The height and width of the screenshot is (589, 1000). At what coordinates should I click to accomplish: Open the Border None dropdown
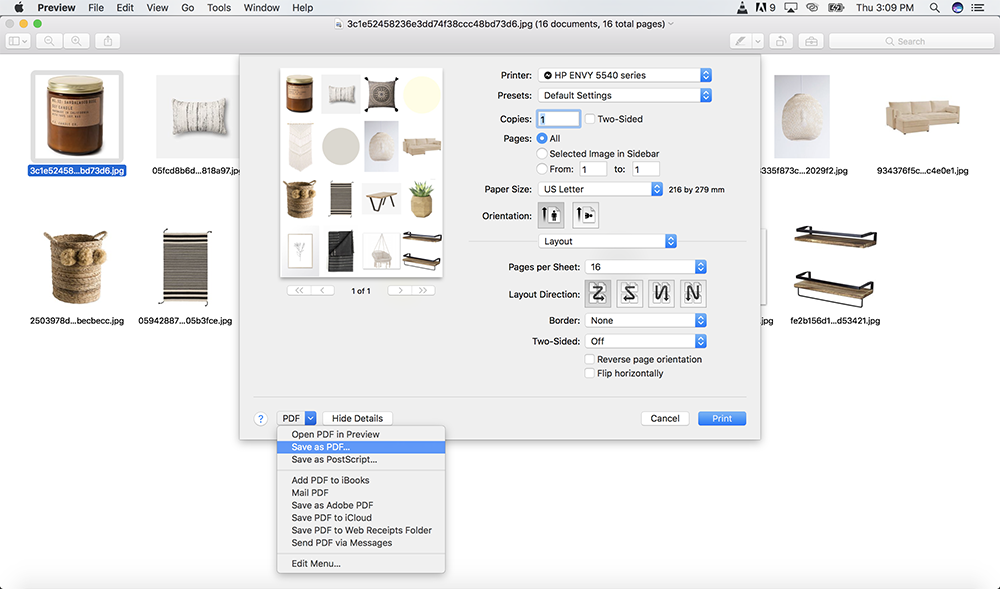(645, 321)
